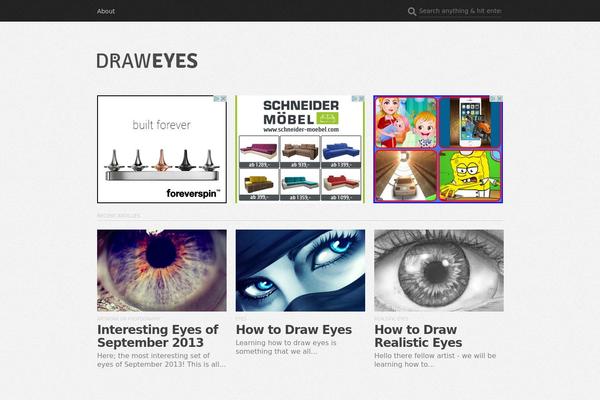Select the blue sofa priced ab 1399
Viewport: 600px width, 400px height.
point(341,152)
